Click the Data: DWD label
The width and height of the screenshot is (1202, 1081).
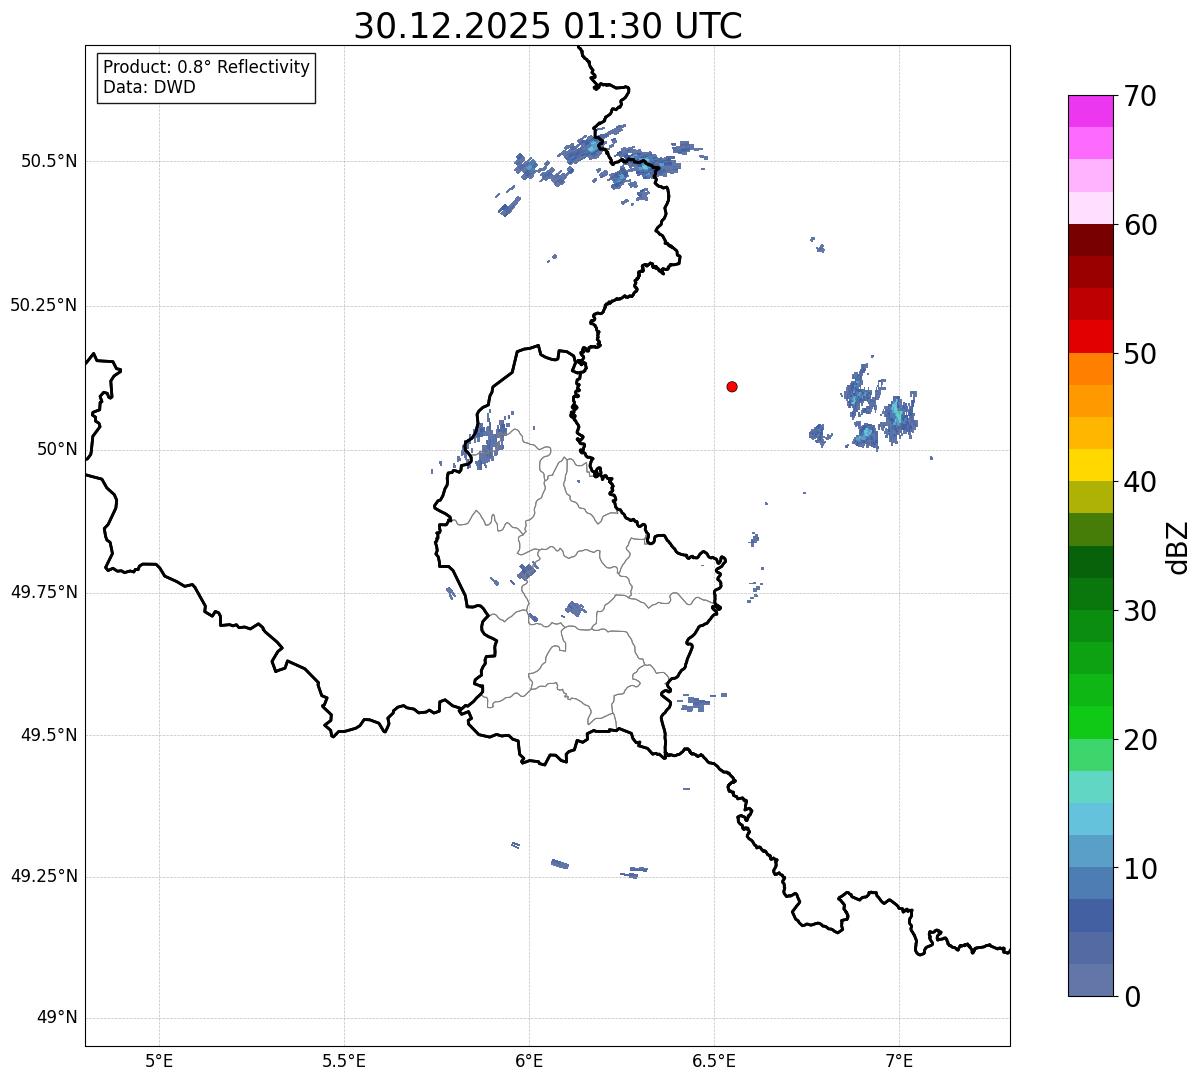pyautogui.click(x=149, y=87)
